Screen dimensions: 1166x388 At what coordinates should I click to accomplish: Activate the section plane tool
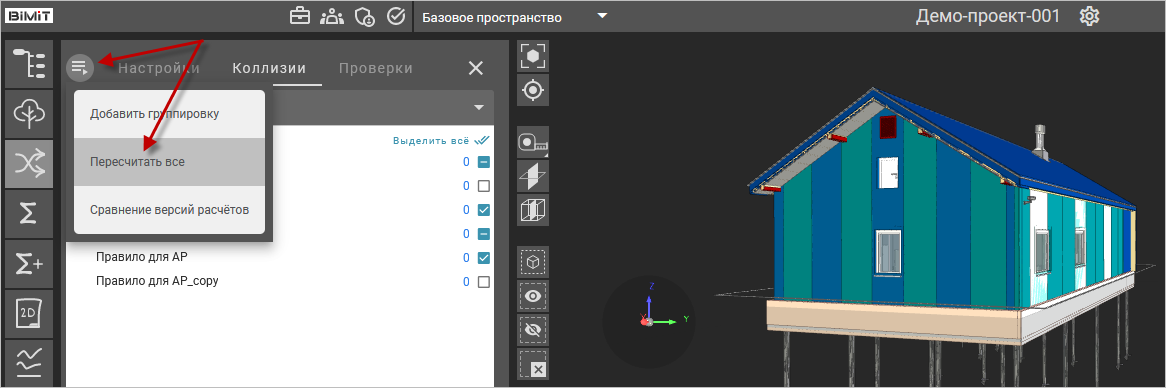pyautogui.click(x=532, y=176)
